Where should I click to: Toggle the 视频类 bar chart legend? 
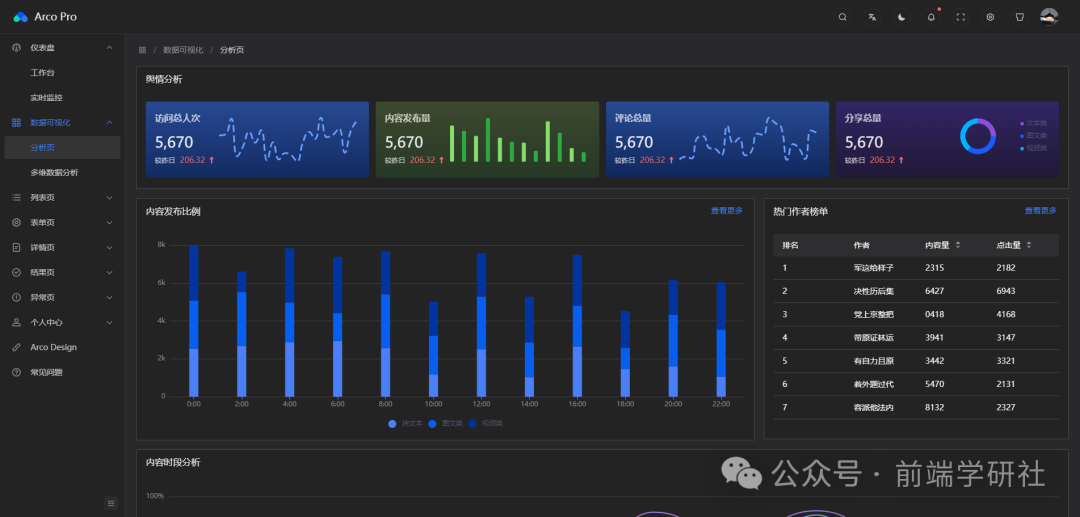pos(486,423)
